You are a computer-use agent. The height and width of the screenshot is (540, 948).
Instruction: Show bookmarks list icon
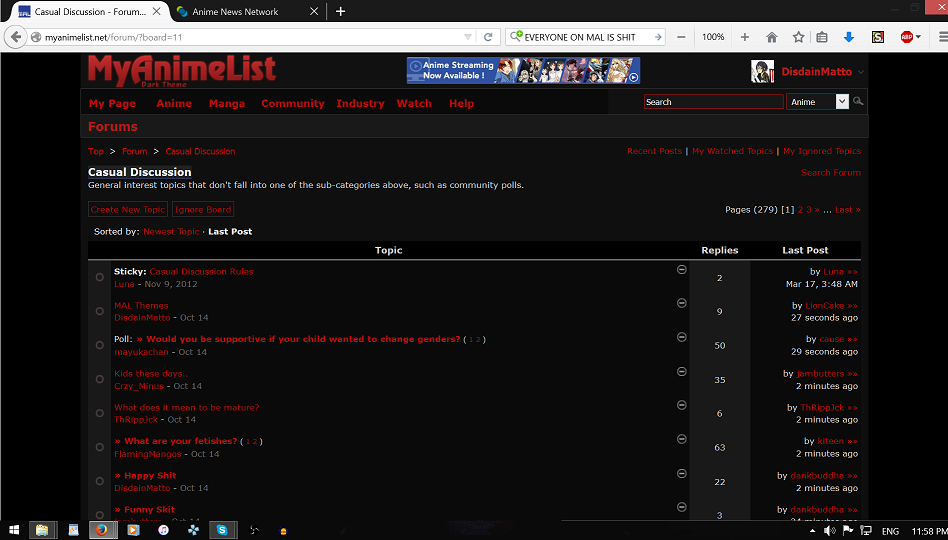coord(822,37)
